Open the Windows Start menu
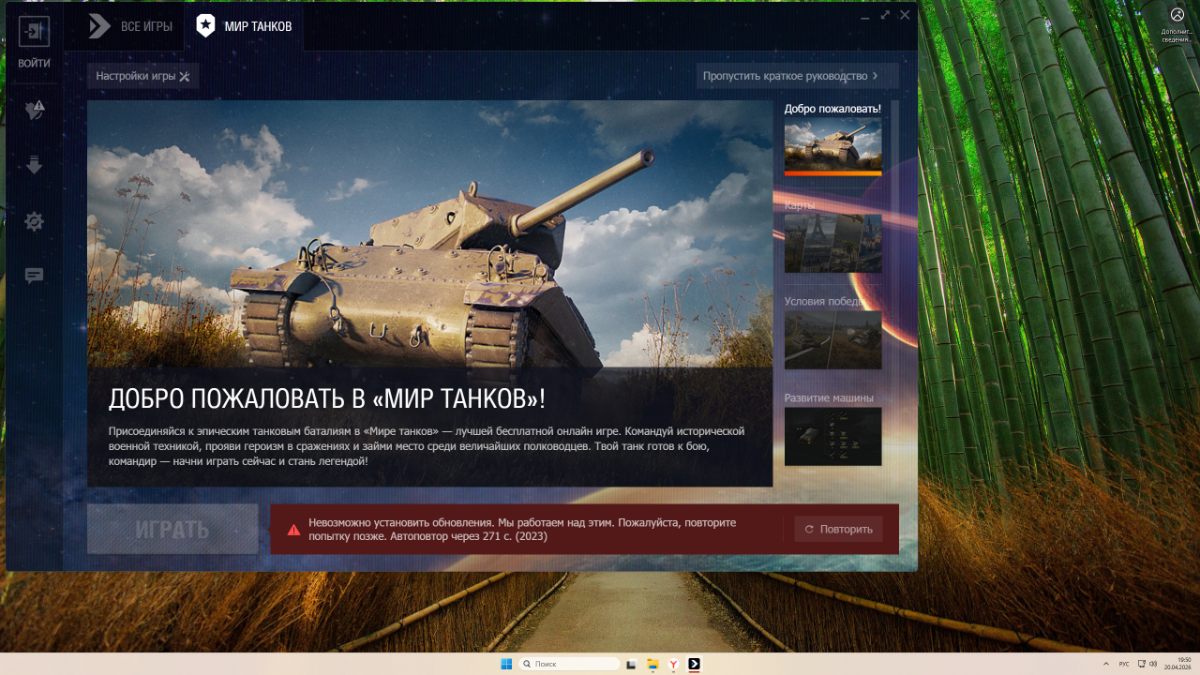 pos(506,664)
